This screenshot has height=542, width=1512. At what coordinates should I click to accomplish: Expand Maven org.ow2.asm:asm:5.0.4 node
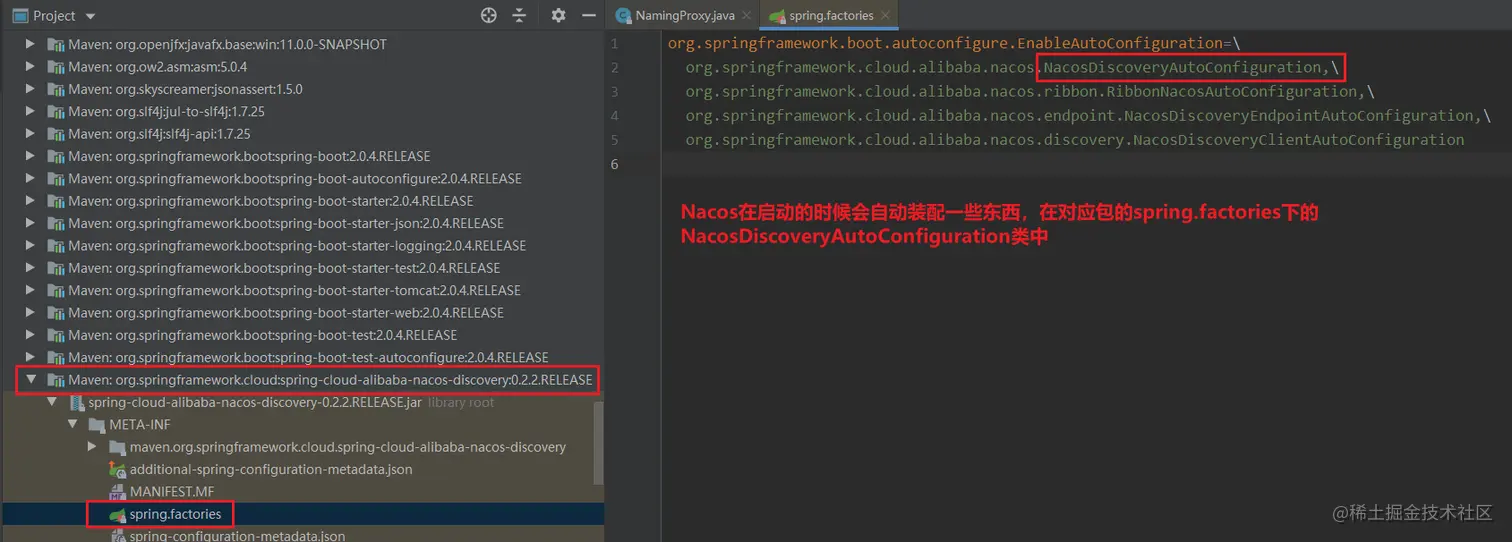coord(30,67)
